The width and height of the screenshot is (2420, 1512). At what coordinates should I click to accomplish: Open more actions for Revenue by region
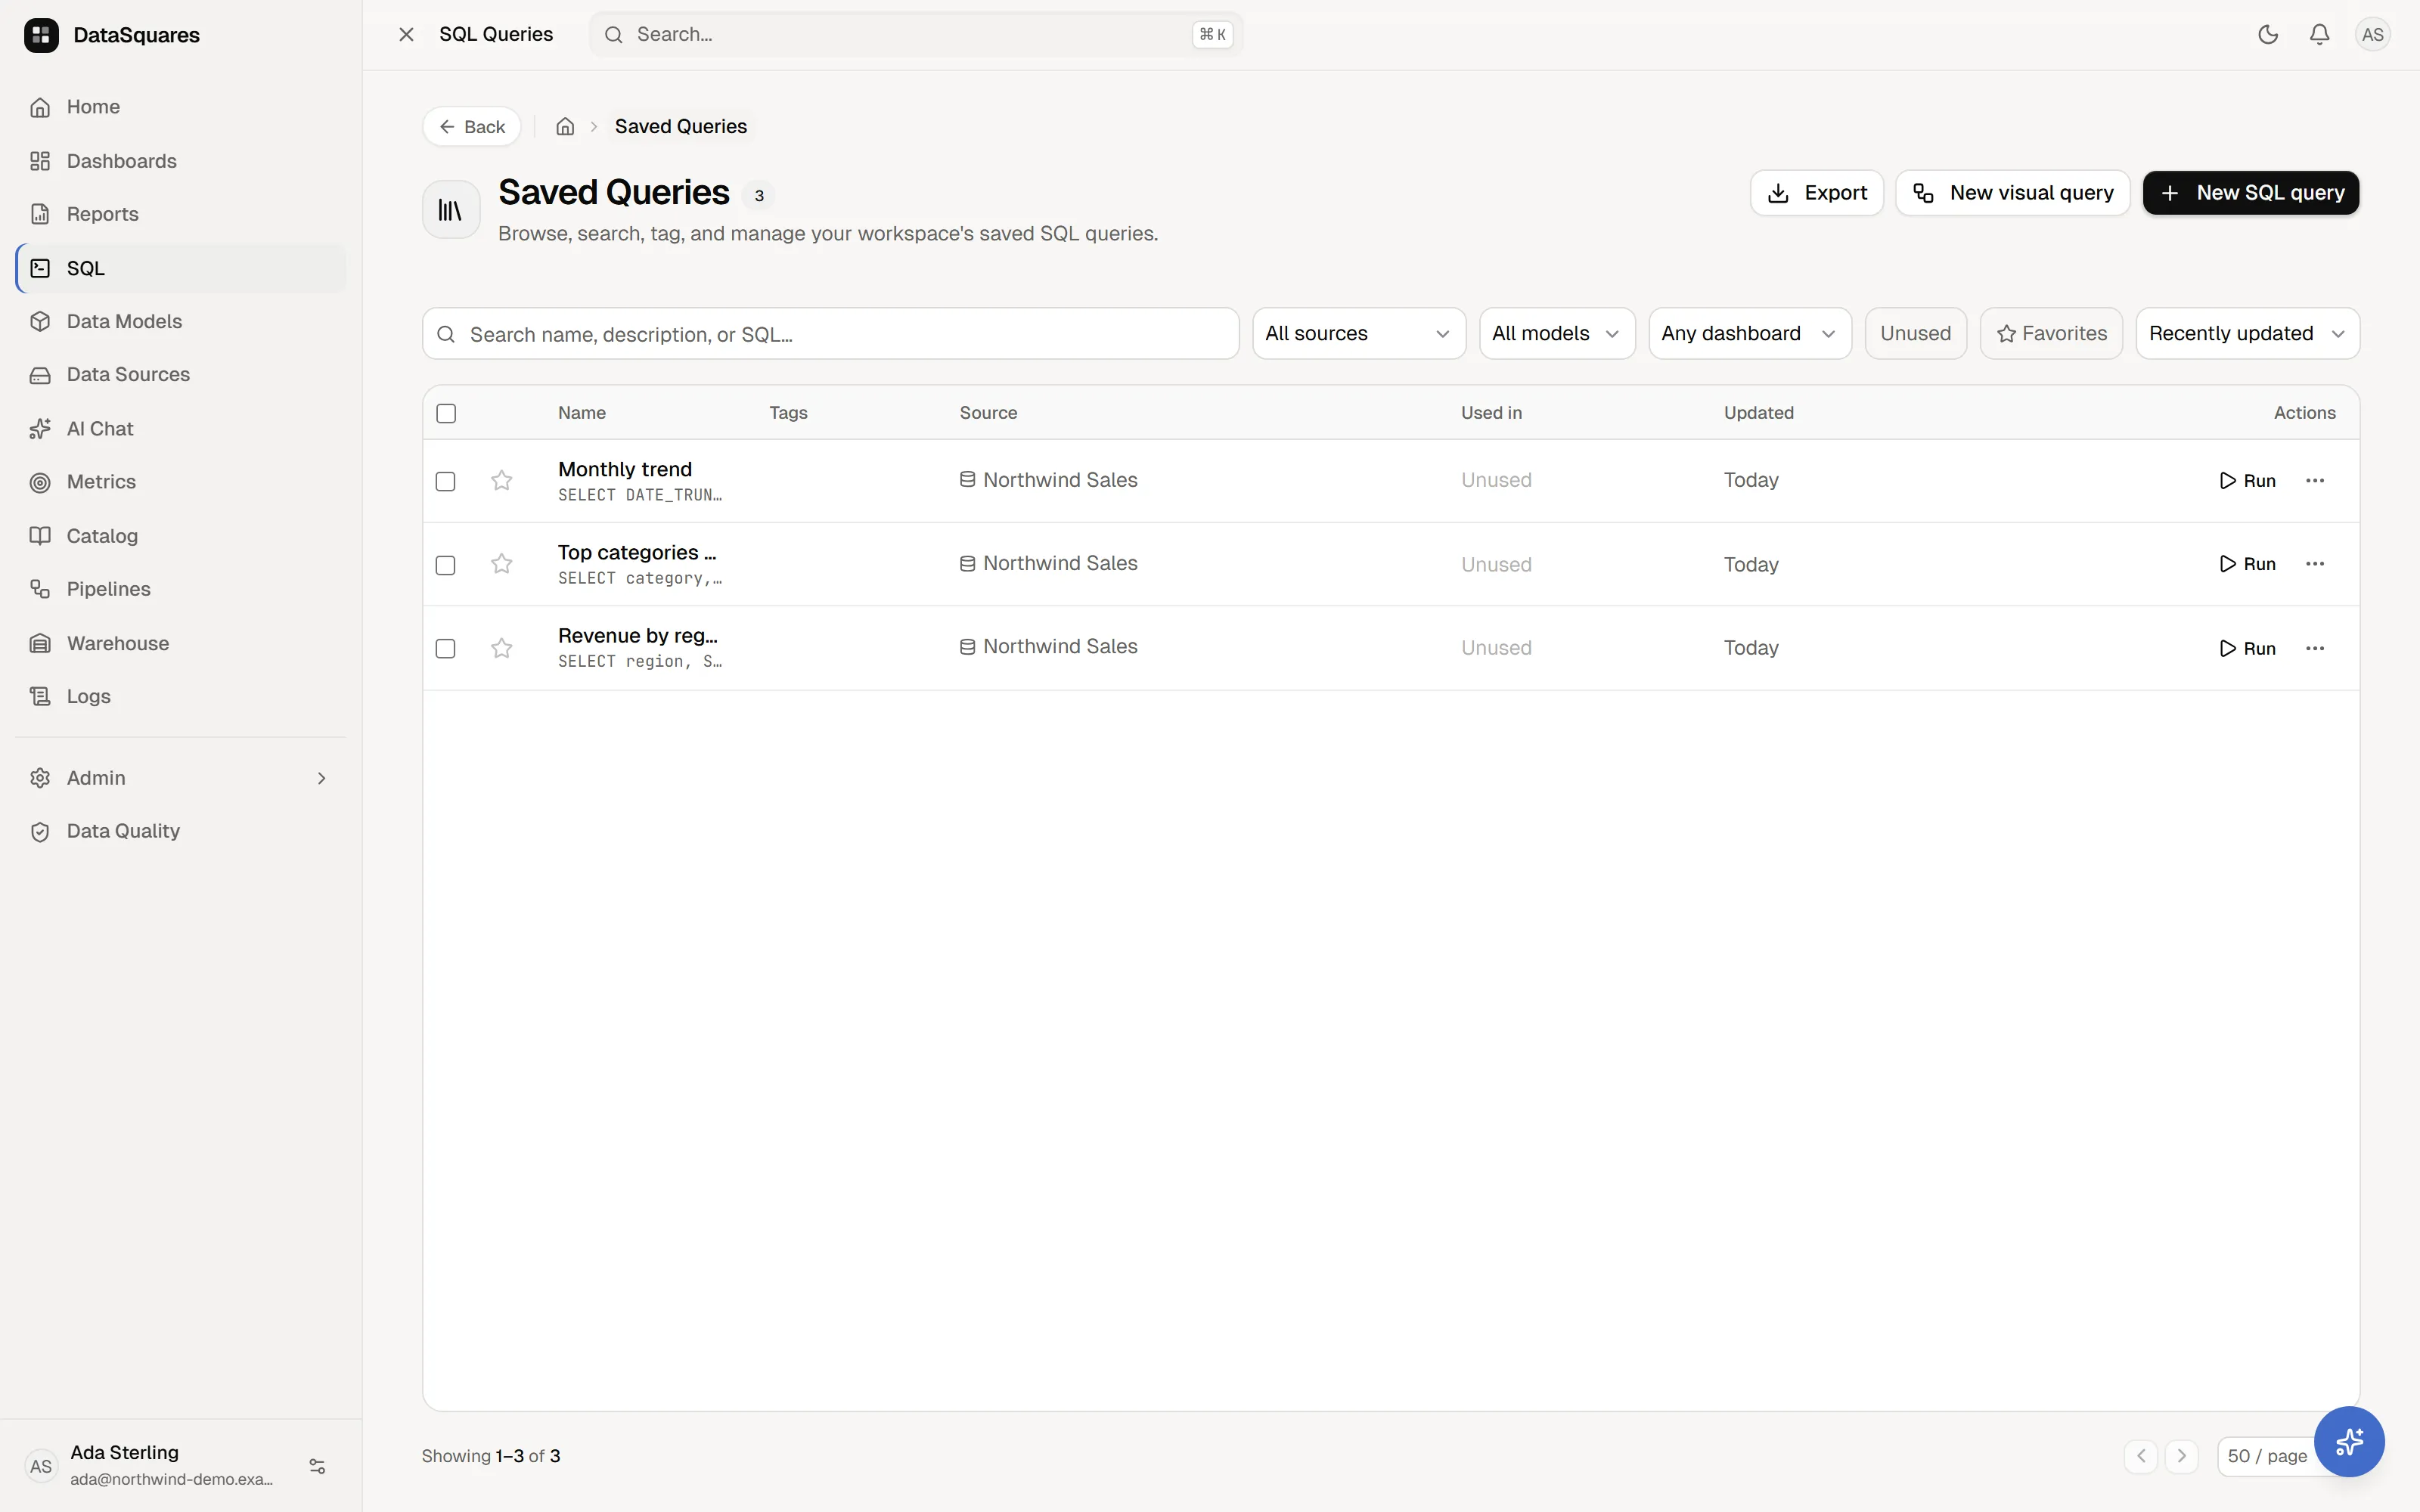pos(2315,648)
